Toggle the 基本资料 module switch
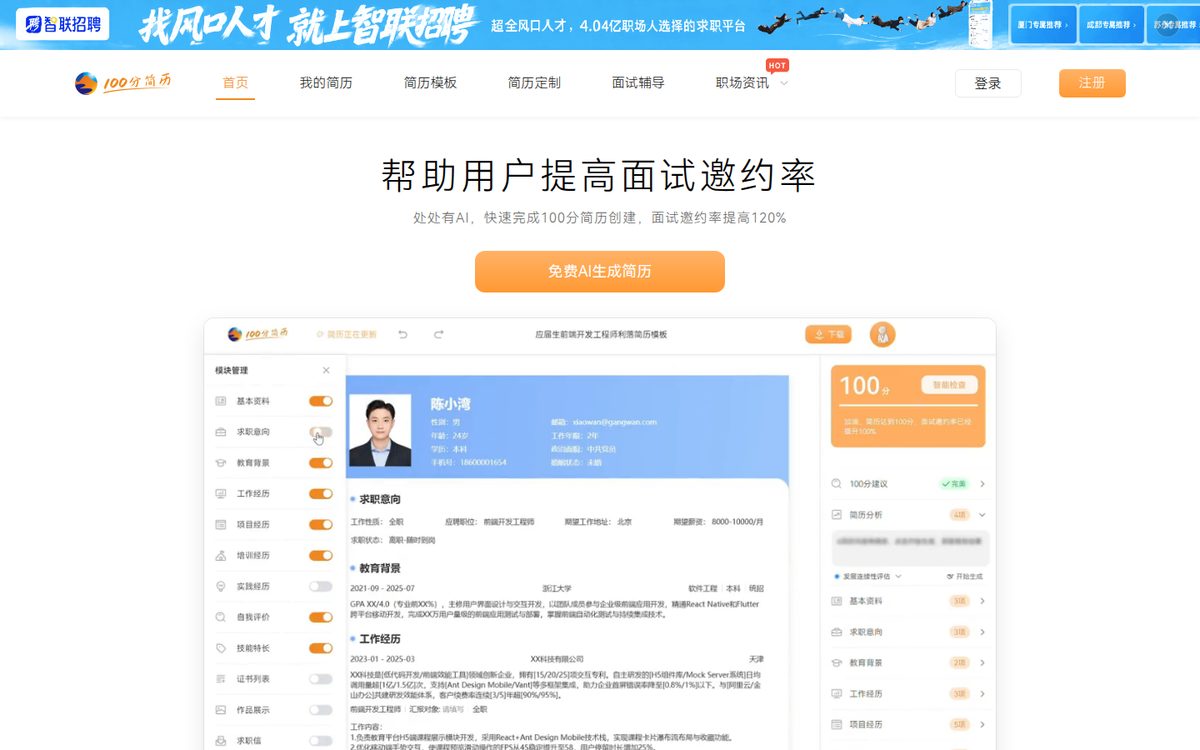Viewport: 1200px width, 750px height. 321,401
